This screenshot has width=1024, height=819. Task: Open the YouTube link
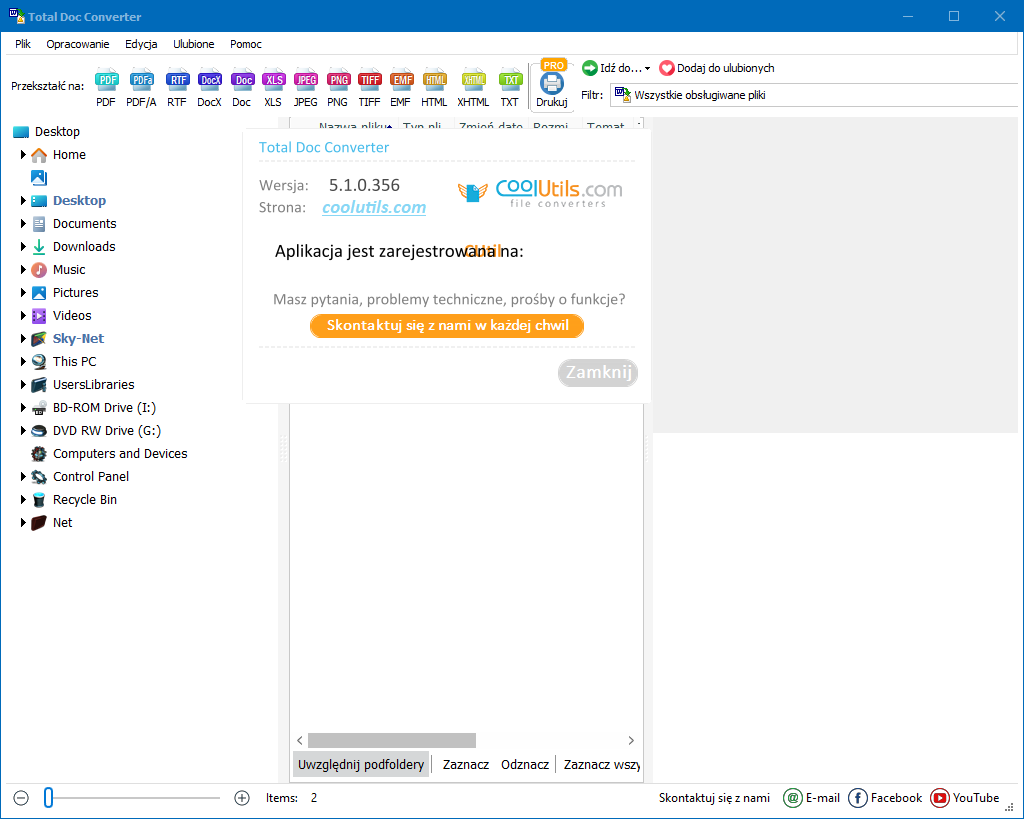pyautogui.click(x=965, y=797)
